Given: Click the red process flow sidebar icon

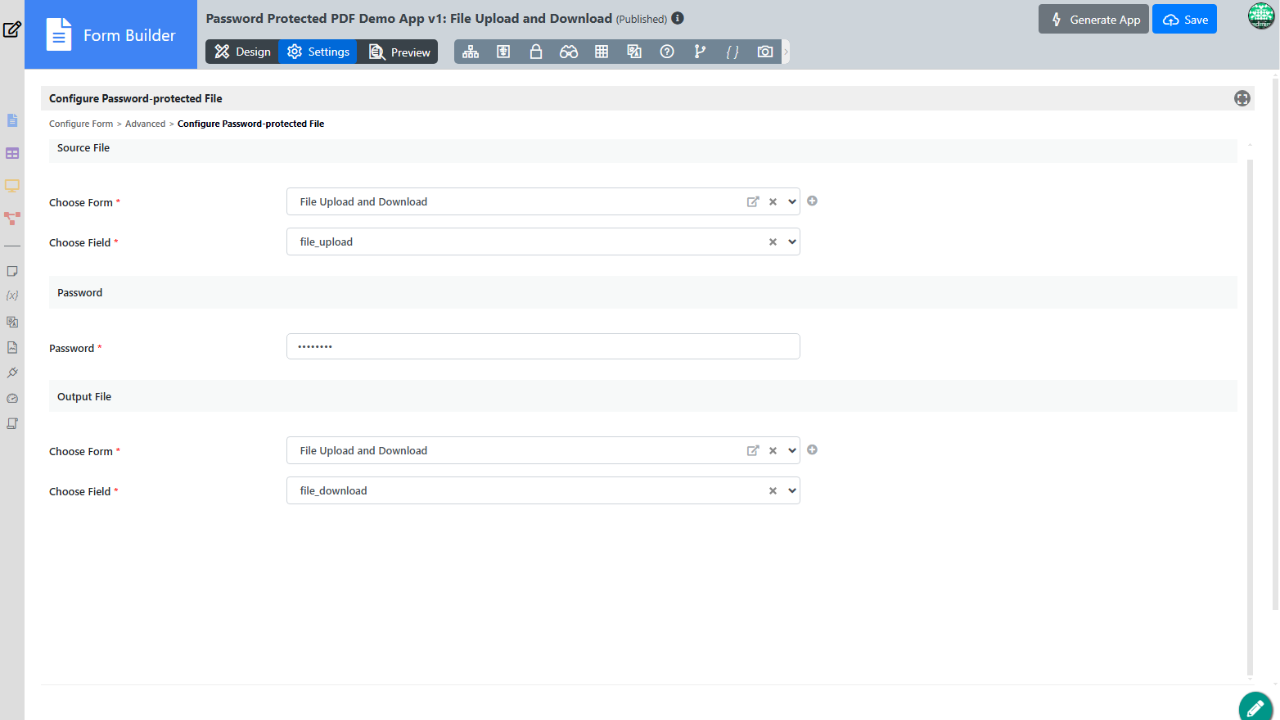Looking at the screenshot, I should tap(12, 217).
